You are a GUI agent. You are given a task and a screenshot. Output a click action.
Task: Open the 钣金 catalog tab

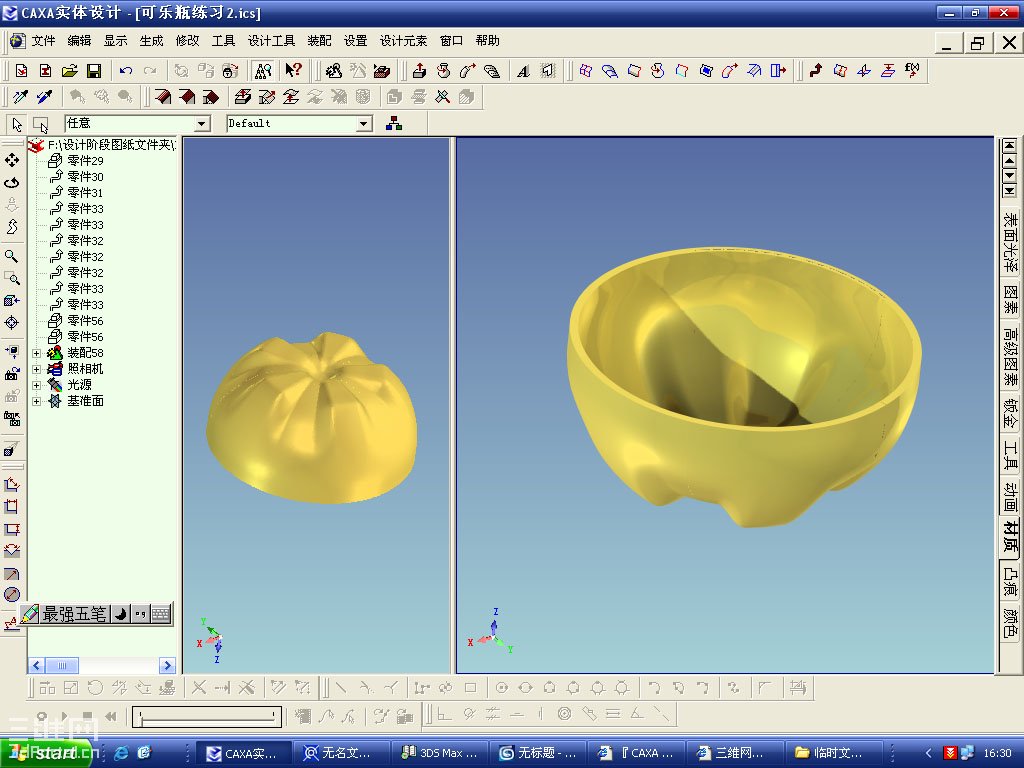pos(1010,413)
